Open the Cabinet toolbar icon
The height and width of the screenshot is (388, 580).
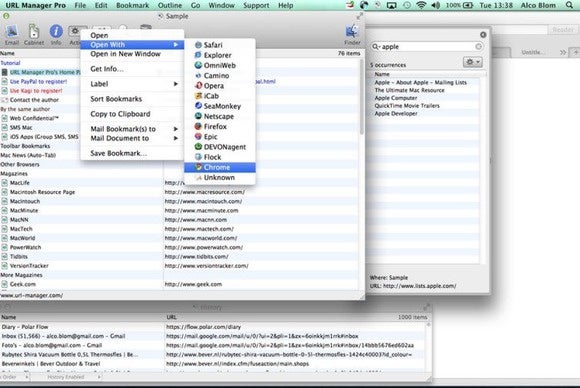pos(34,32)
